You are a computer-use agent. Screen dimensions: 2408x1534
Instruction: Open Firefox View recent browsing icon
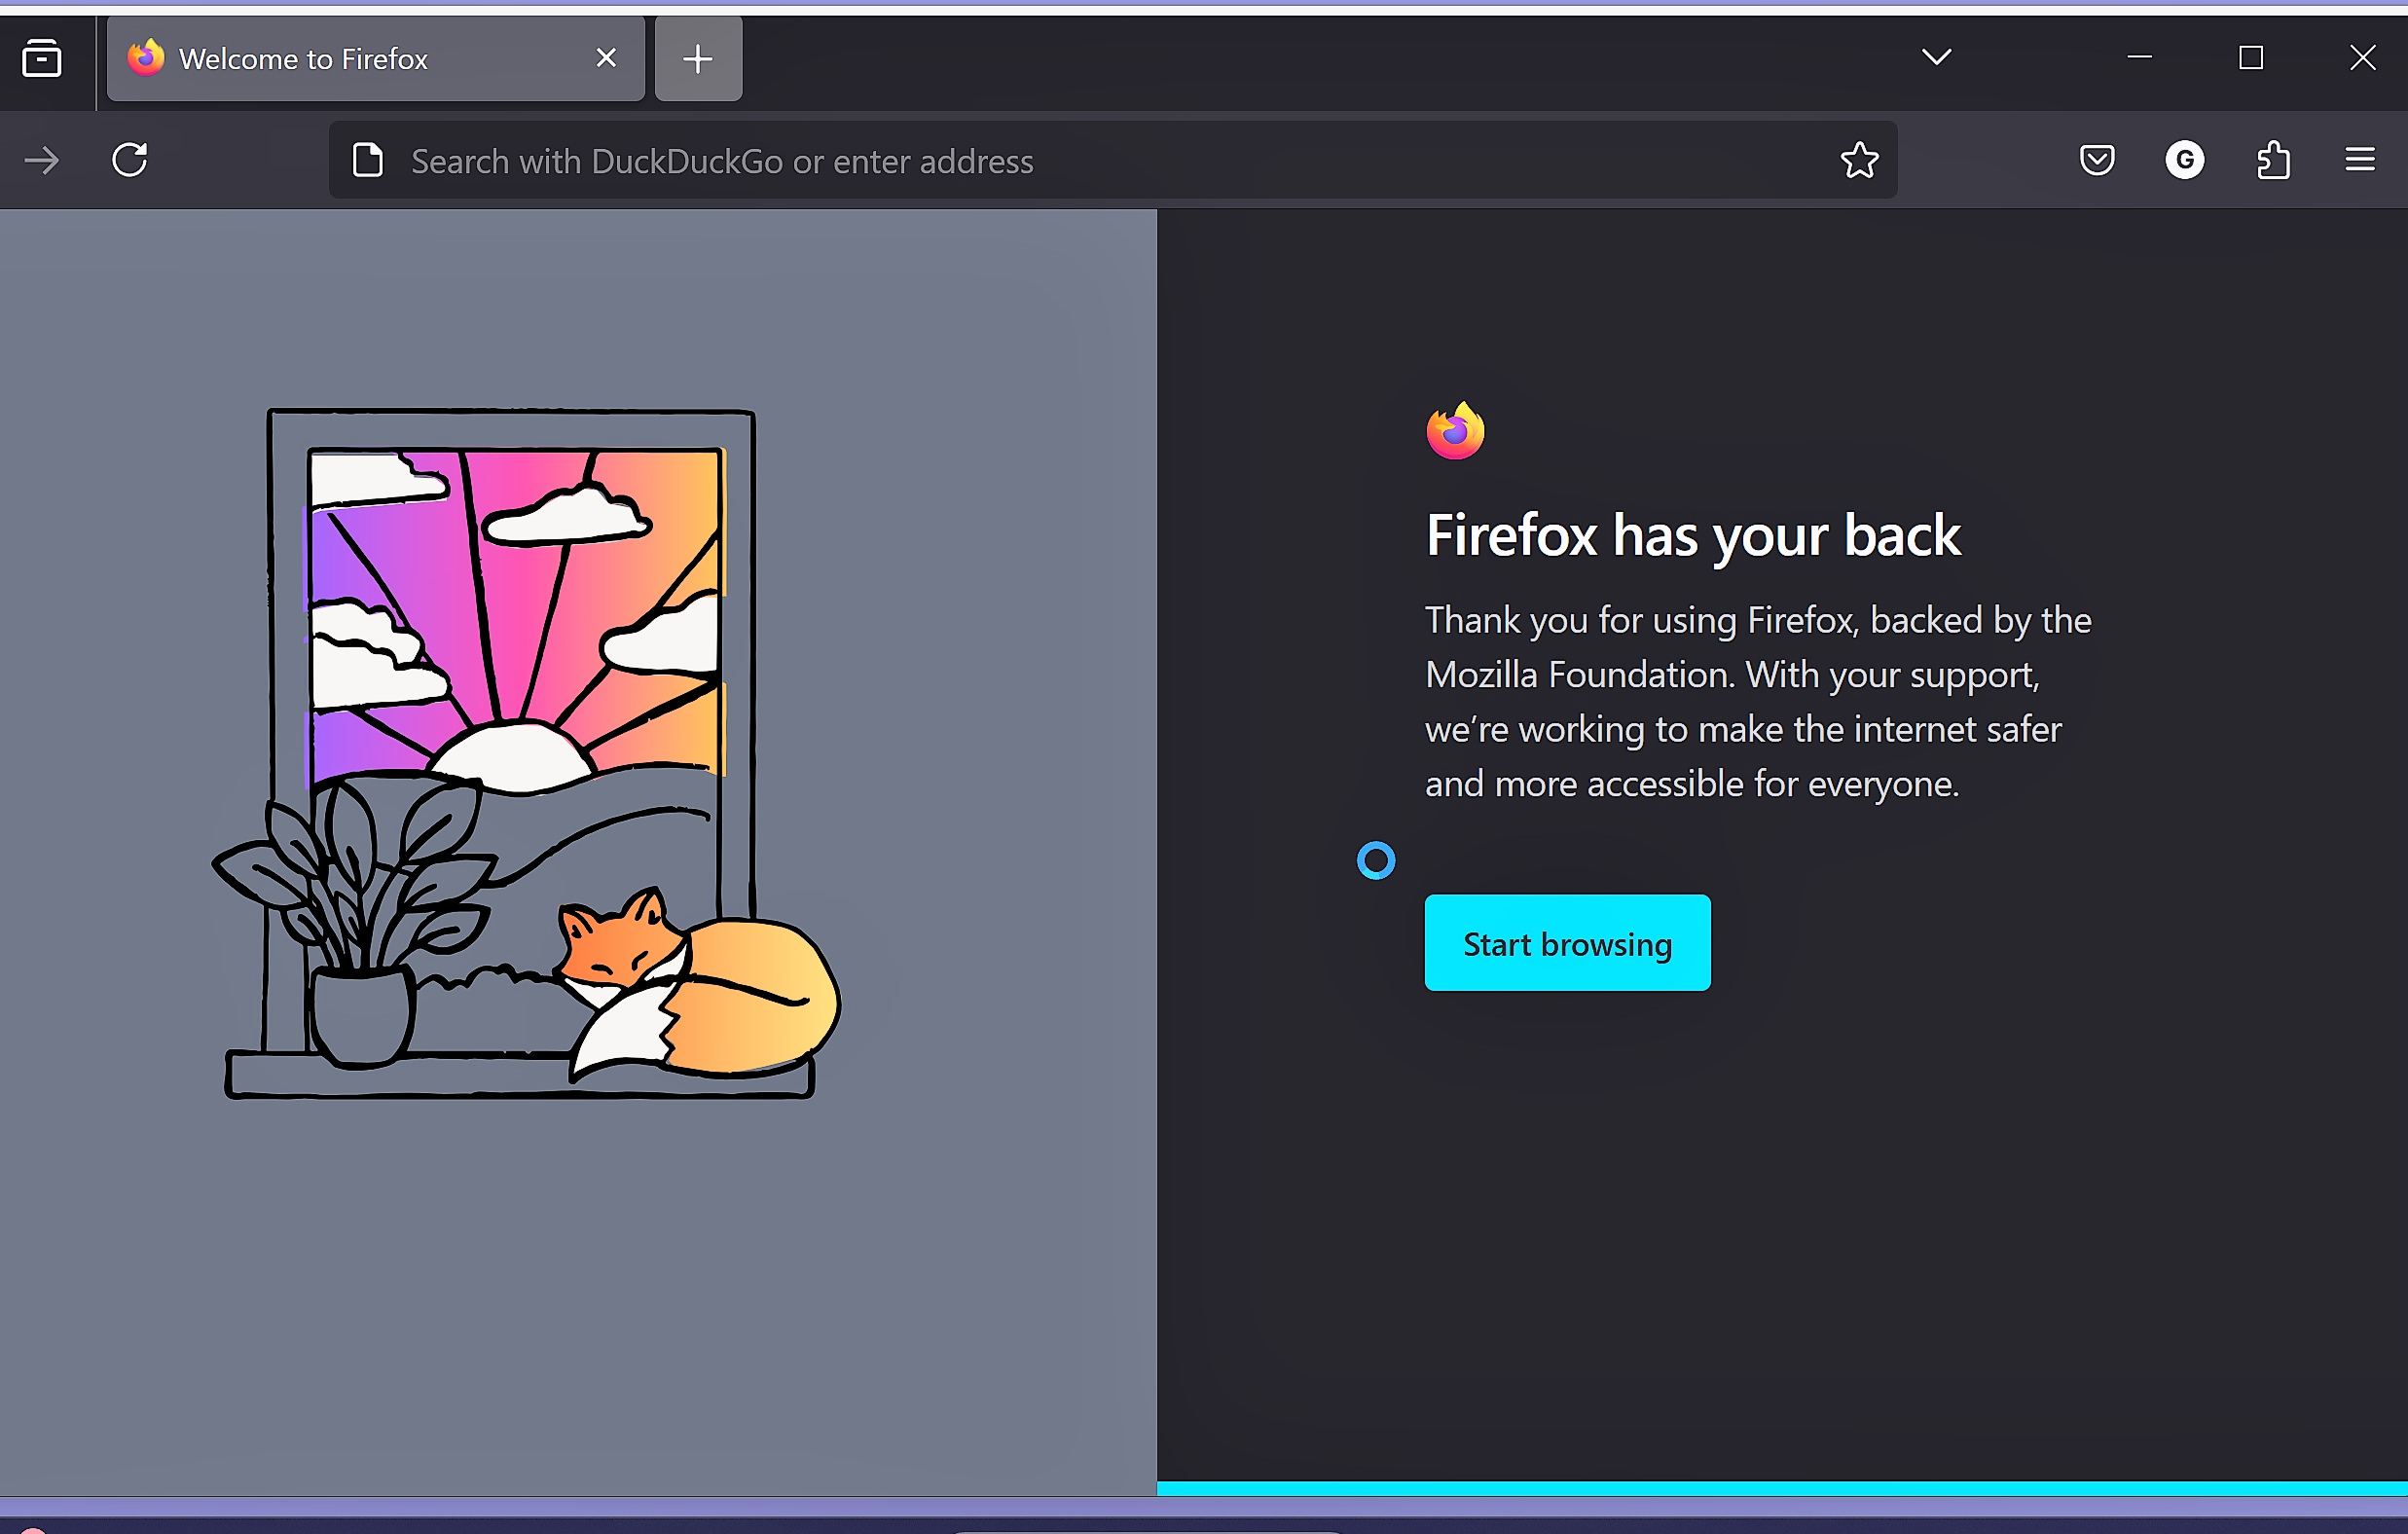pos(42,58)
